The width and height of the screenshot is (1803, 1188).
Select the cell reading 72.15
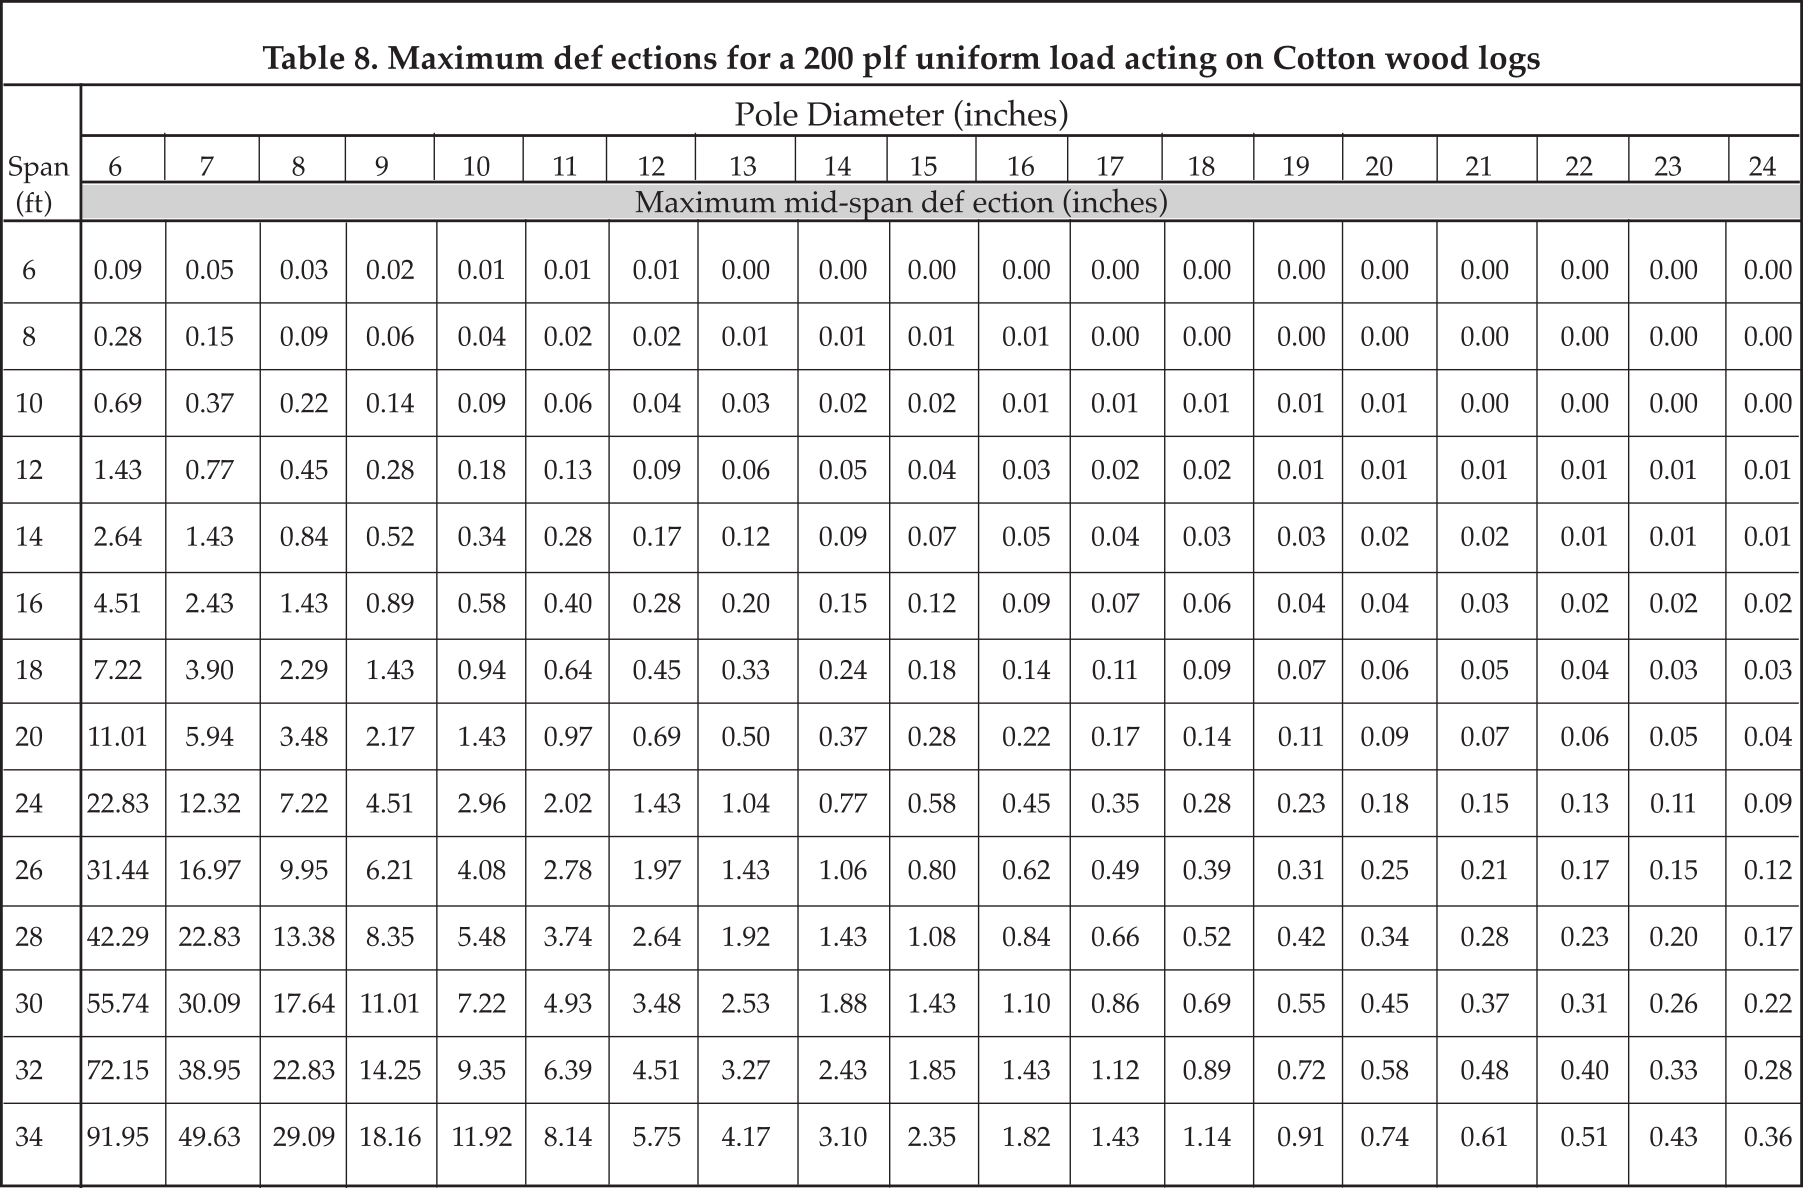[118, 1070]
